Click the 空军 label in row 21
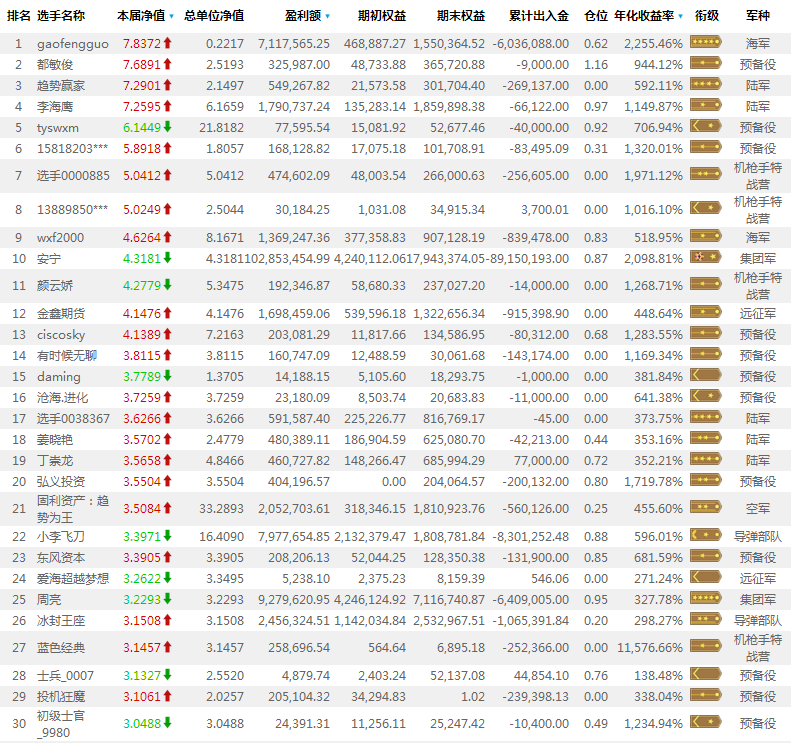The width and height of the screenshot is (791, 743). tap(758, 508)
